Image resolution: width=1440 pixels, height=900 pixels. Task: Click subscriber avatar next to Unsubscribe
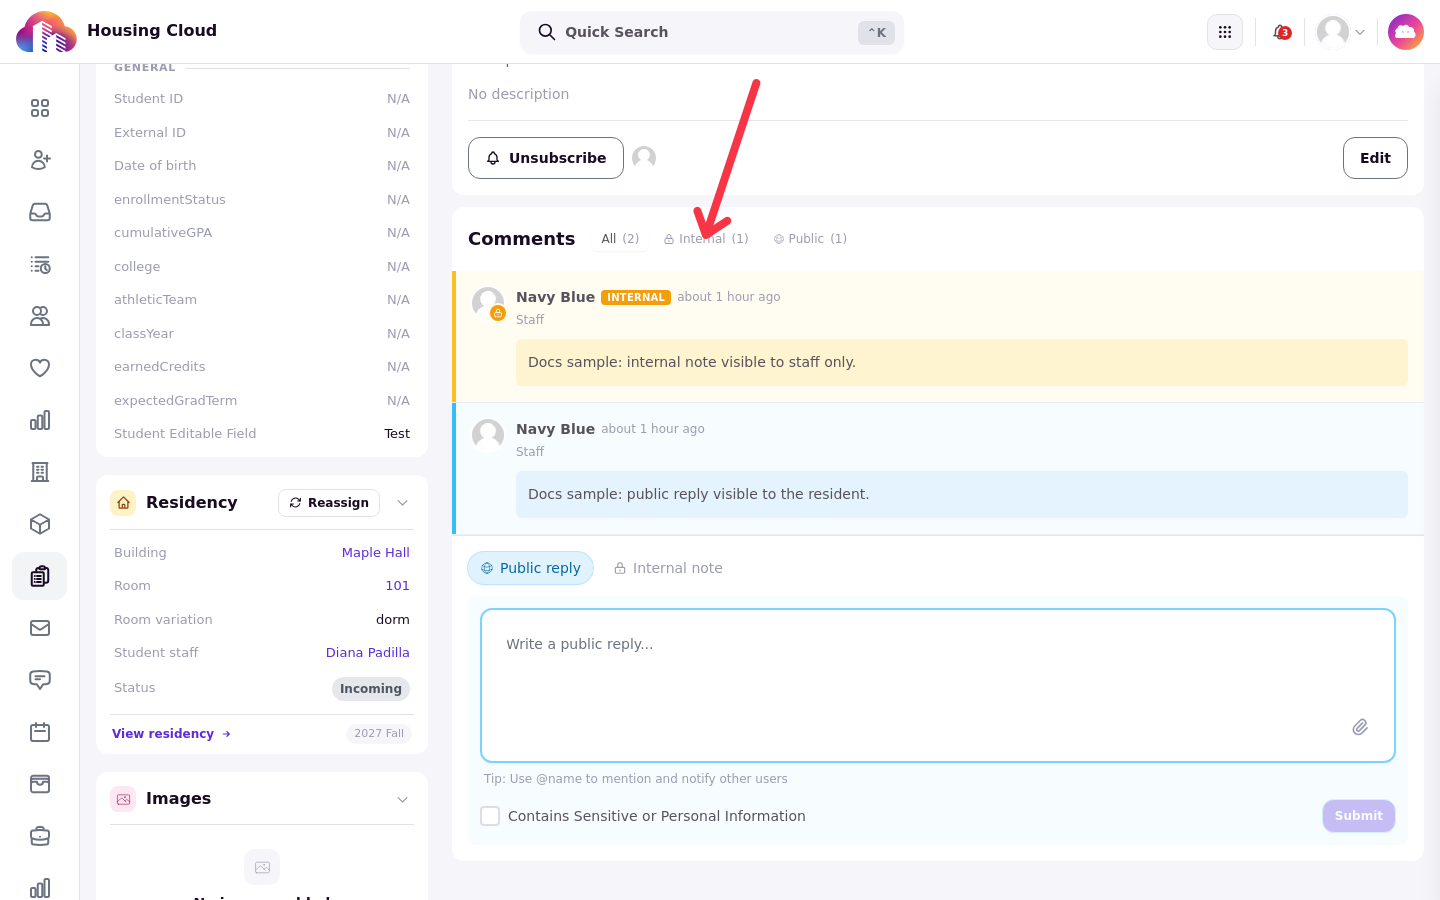click(x=644, y=158)
